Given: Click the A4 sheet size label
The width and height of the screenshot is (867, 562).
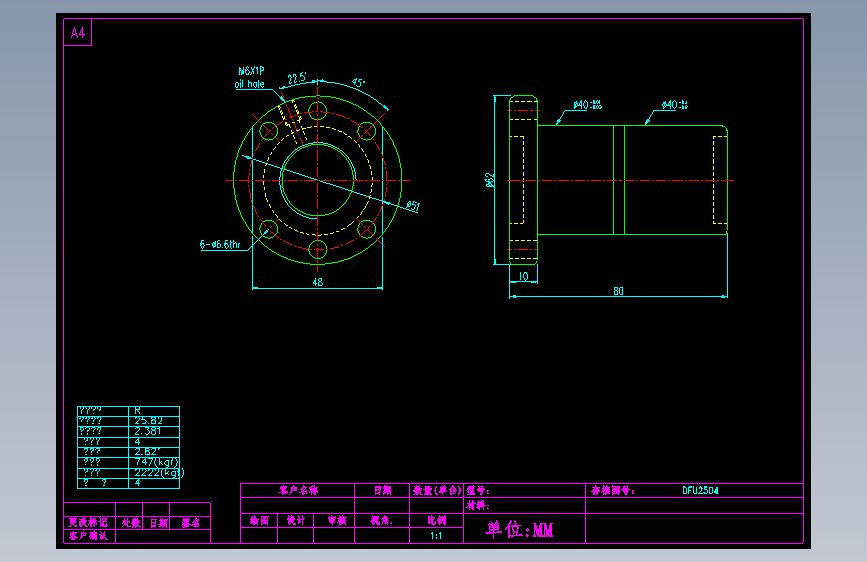Looking at the screenshot, I should coord(78,33).
